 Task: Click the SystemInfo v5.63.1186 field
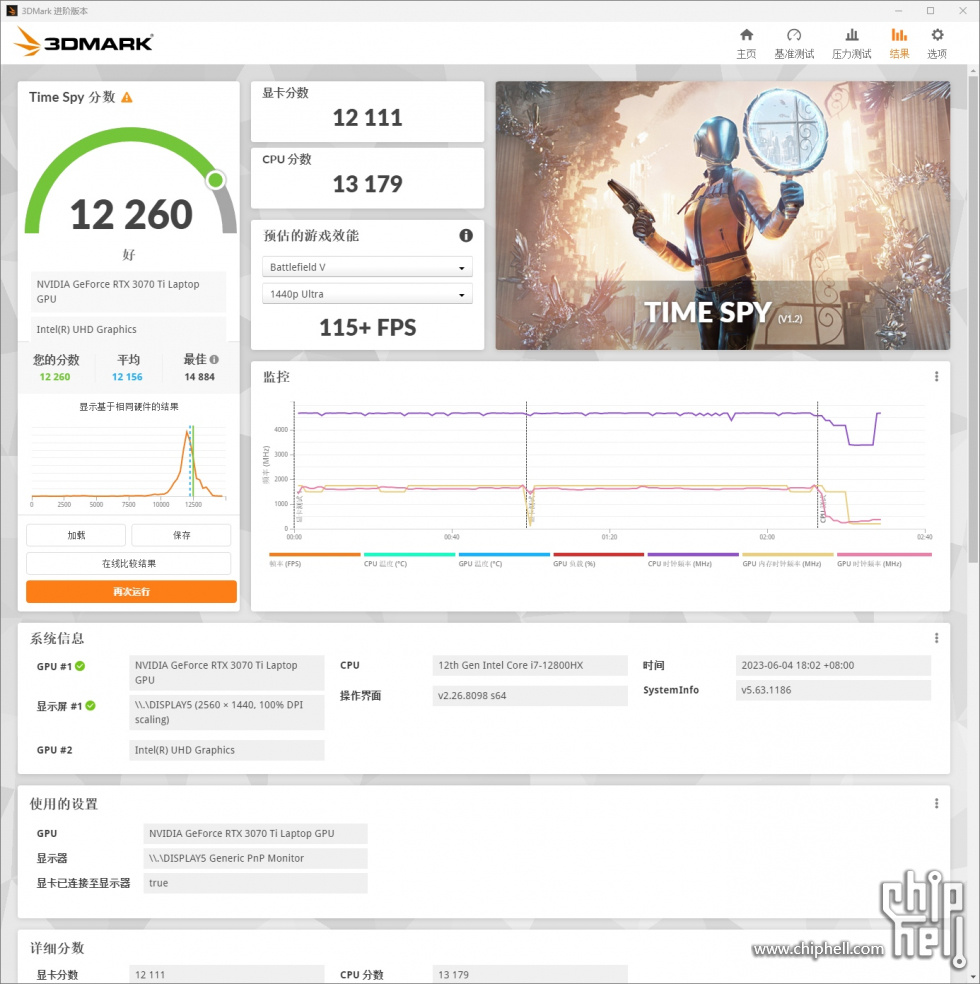click(x=833, y=690)
